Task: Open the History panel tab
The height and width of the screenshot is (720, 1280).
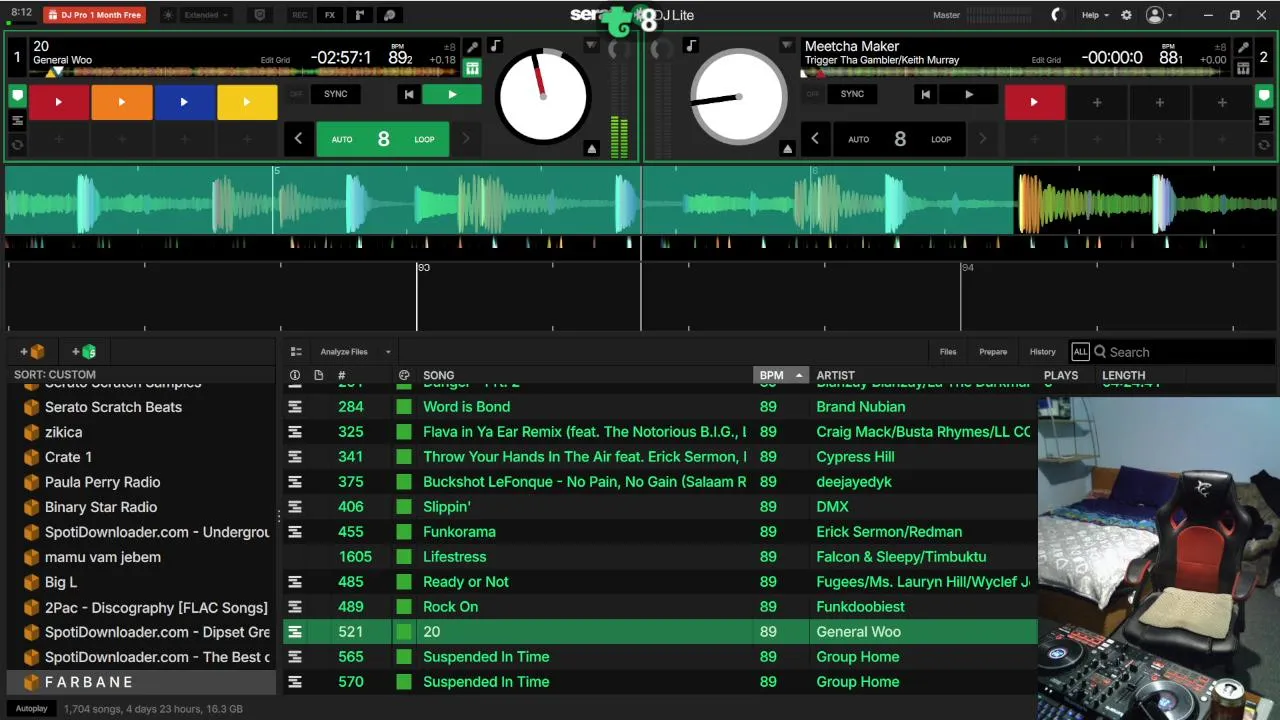Action: click(x=1043, y=352)
